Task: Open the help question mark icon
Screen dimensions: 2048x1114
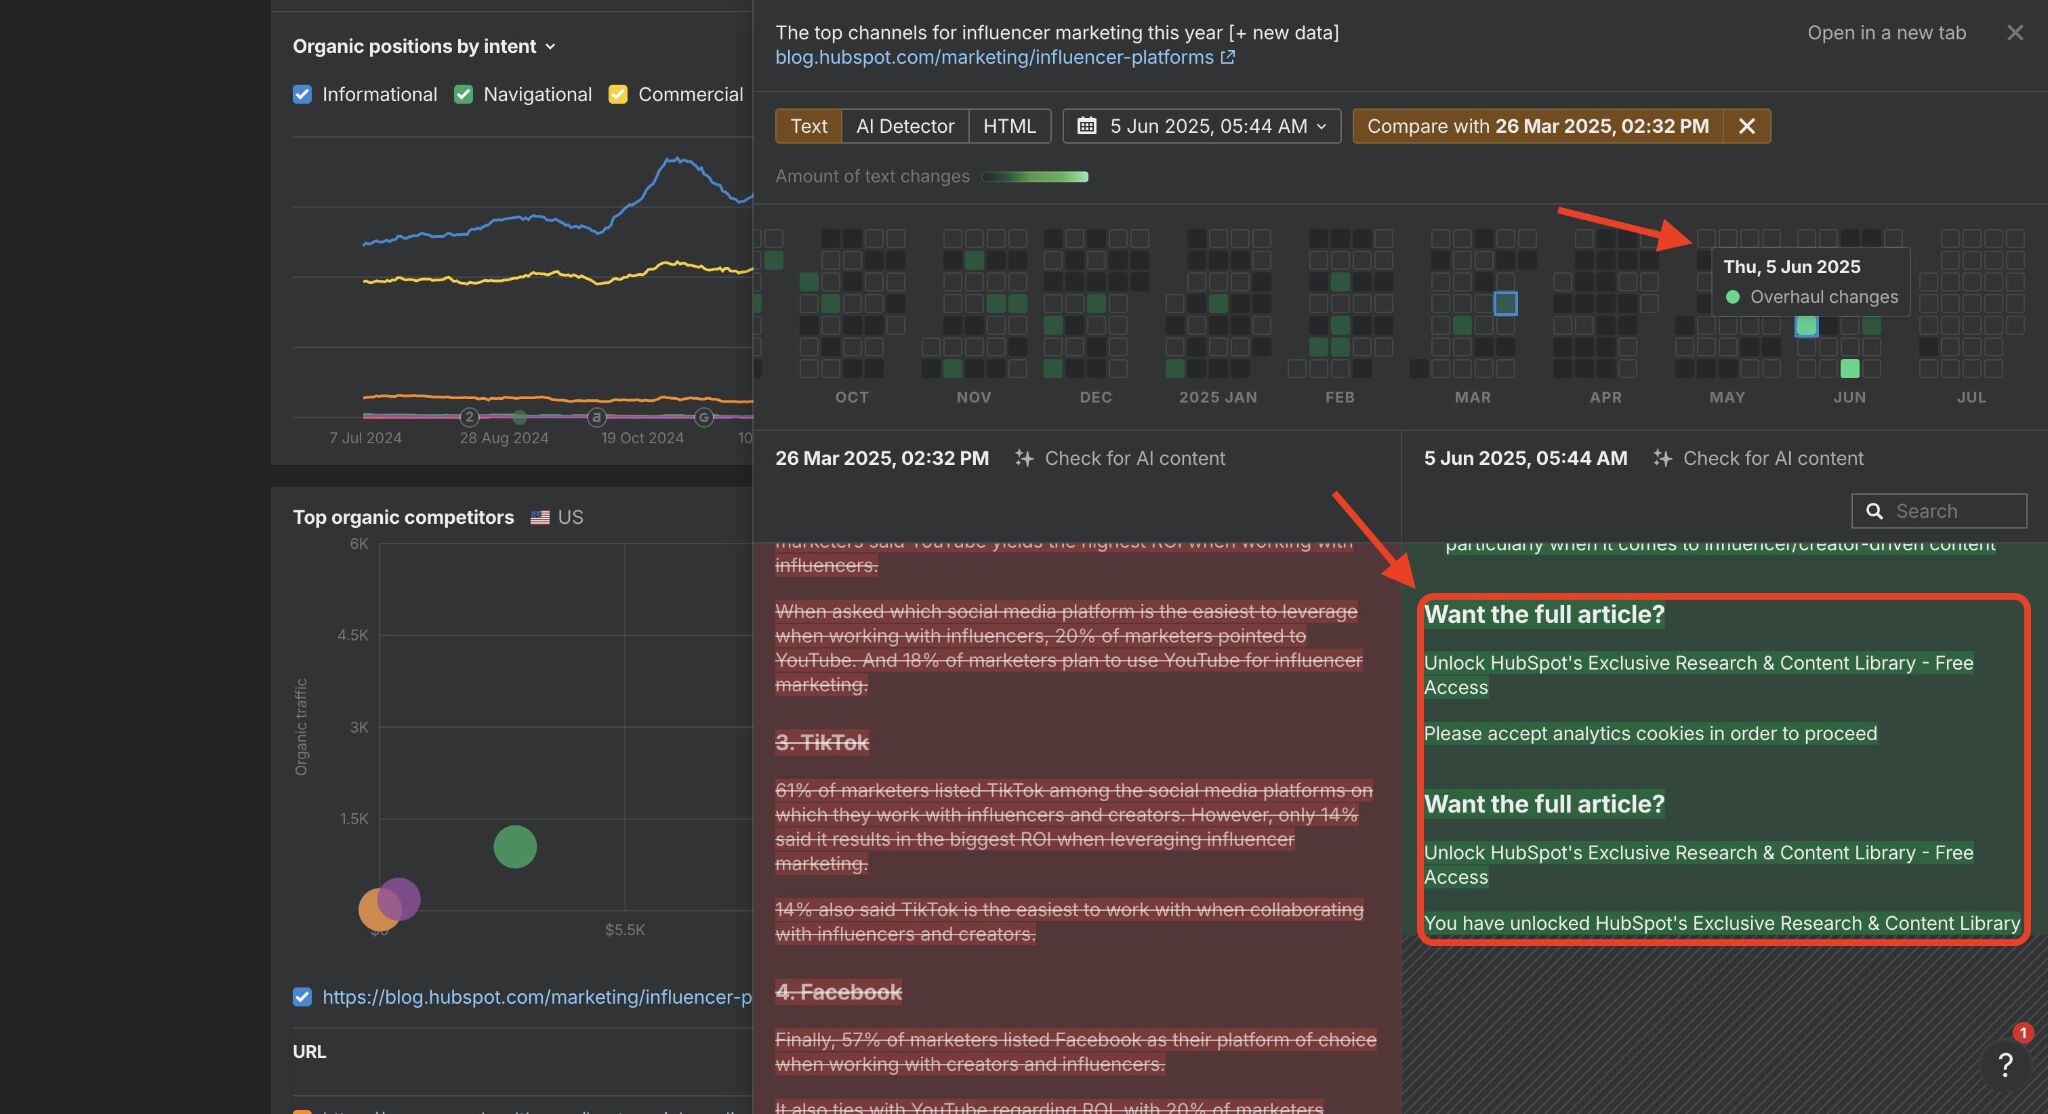Action: (x=2005, y=1065)
